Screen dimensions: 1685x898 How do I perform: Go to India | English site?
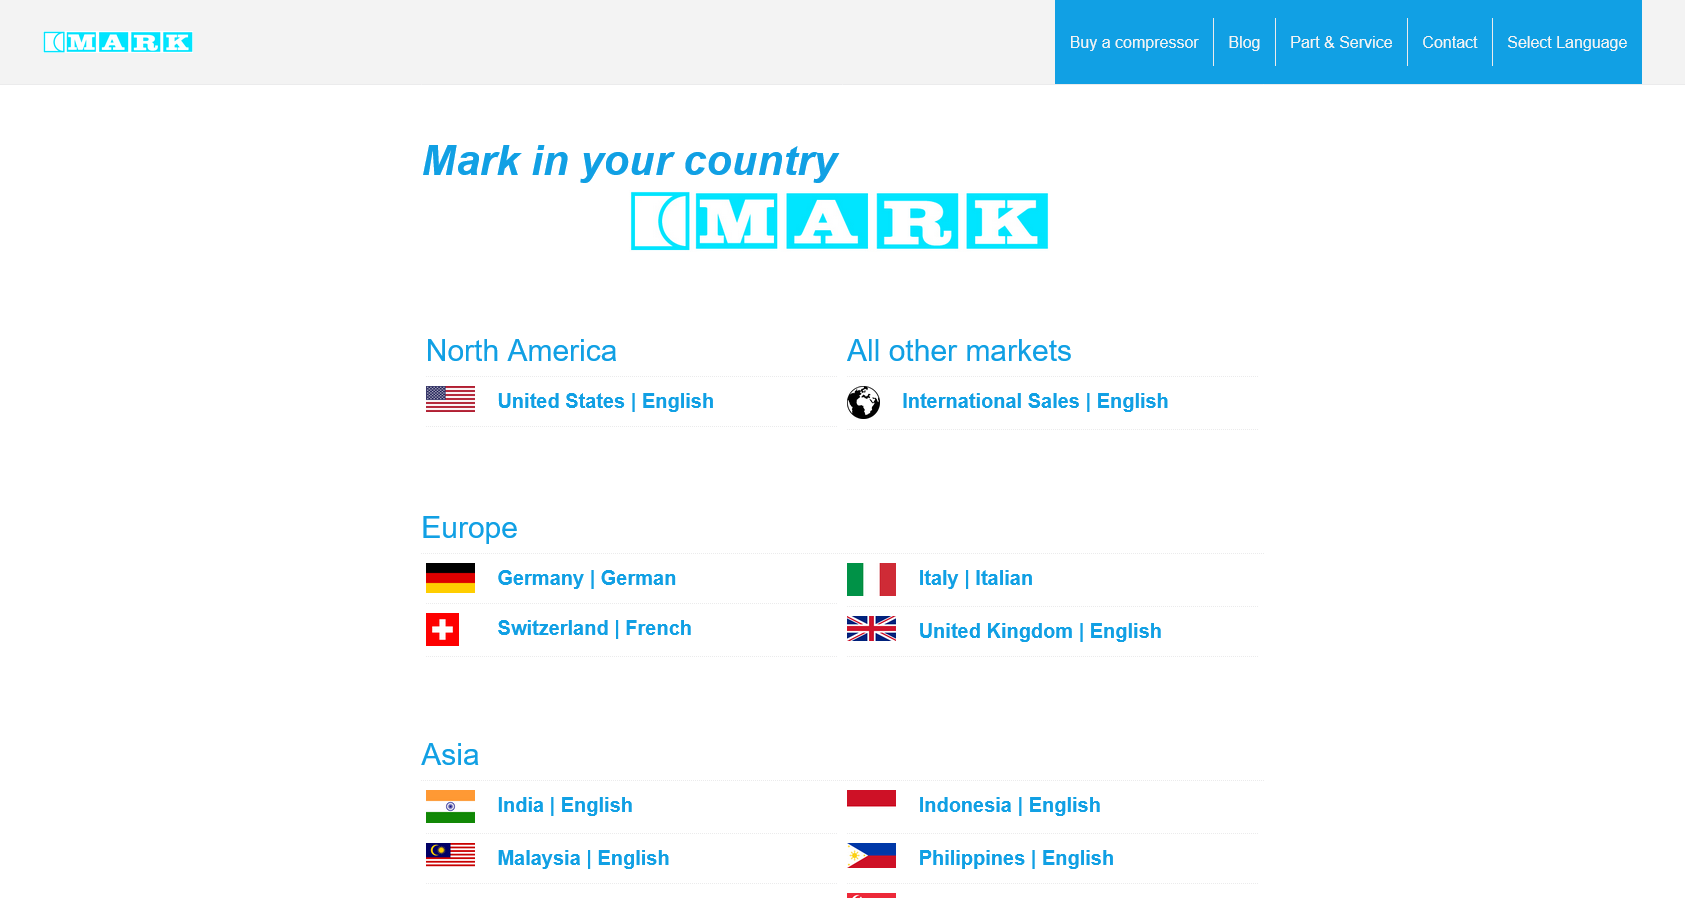pos(564,805)
